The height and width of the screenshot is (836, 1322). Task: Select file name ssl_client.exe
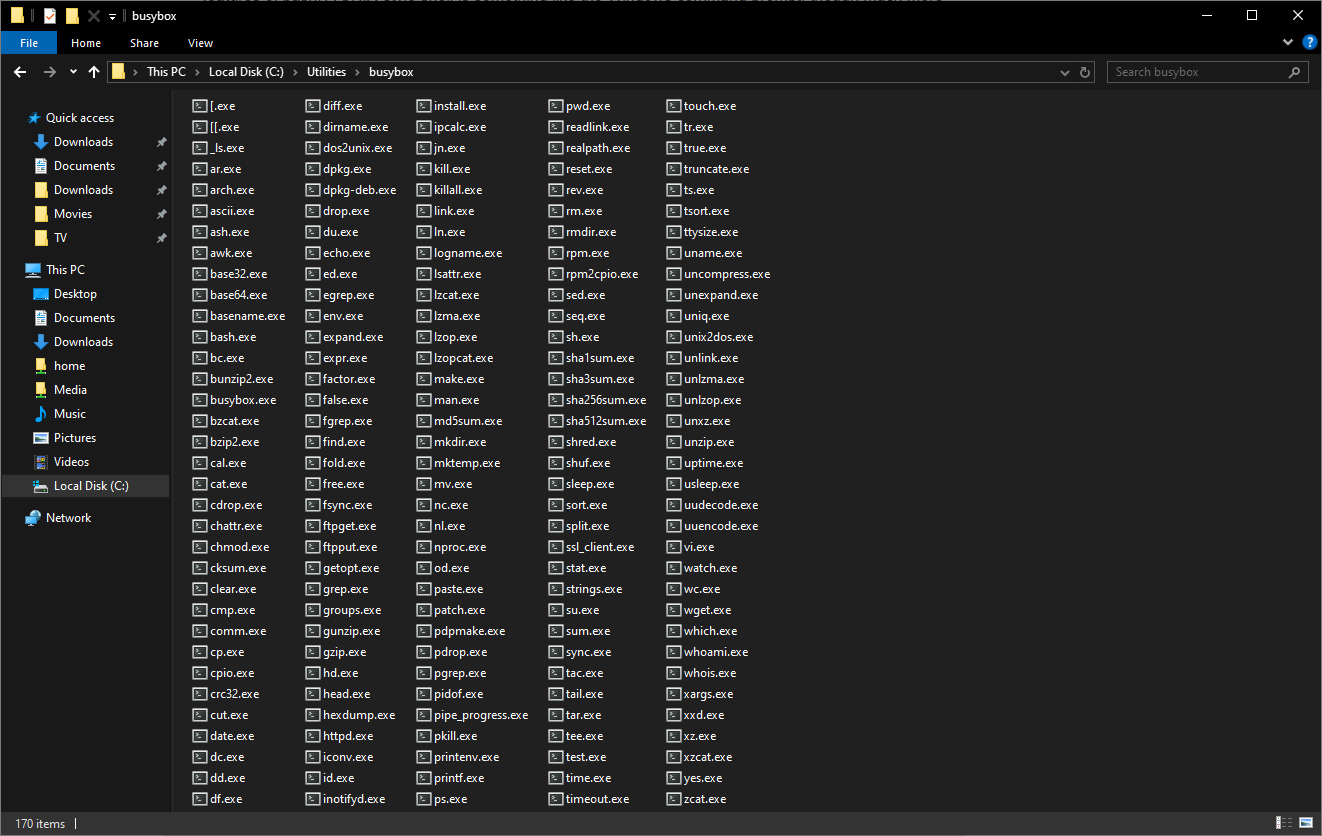tap(600, 547)
